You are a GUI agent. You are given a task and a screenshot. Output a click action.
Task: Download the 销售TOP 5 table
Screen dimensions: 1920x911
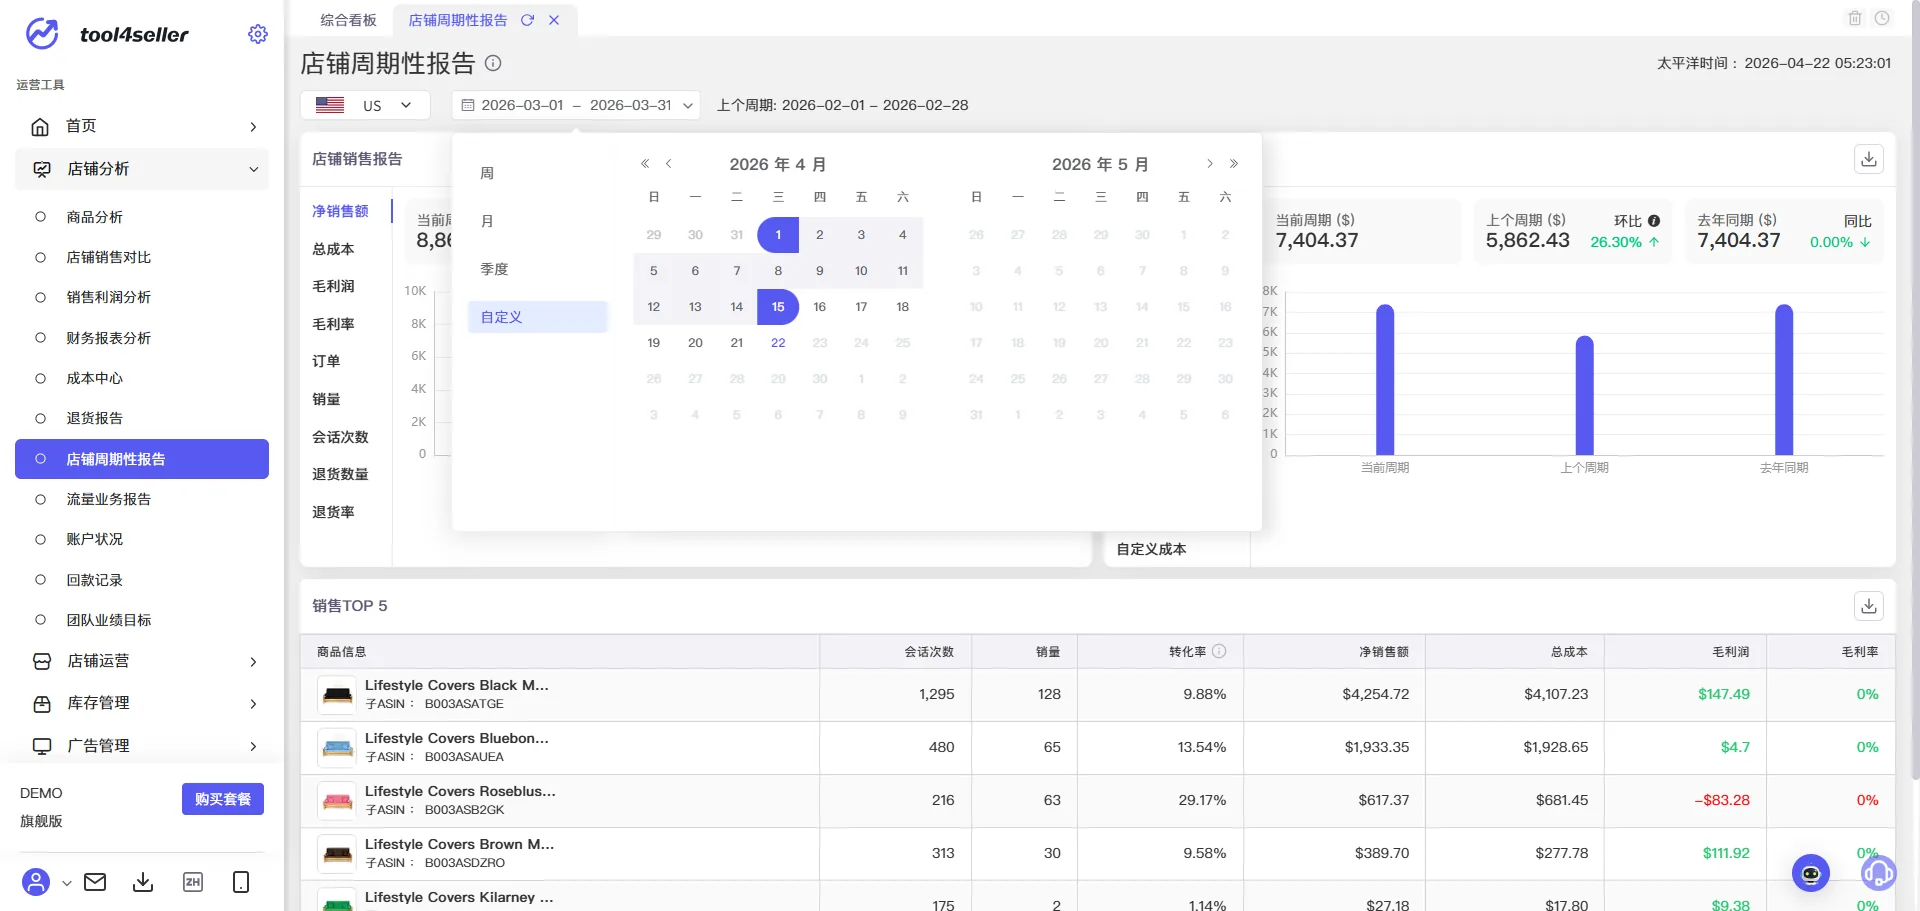tap(1869, 605)
